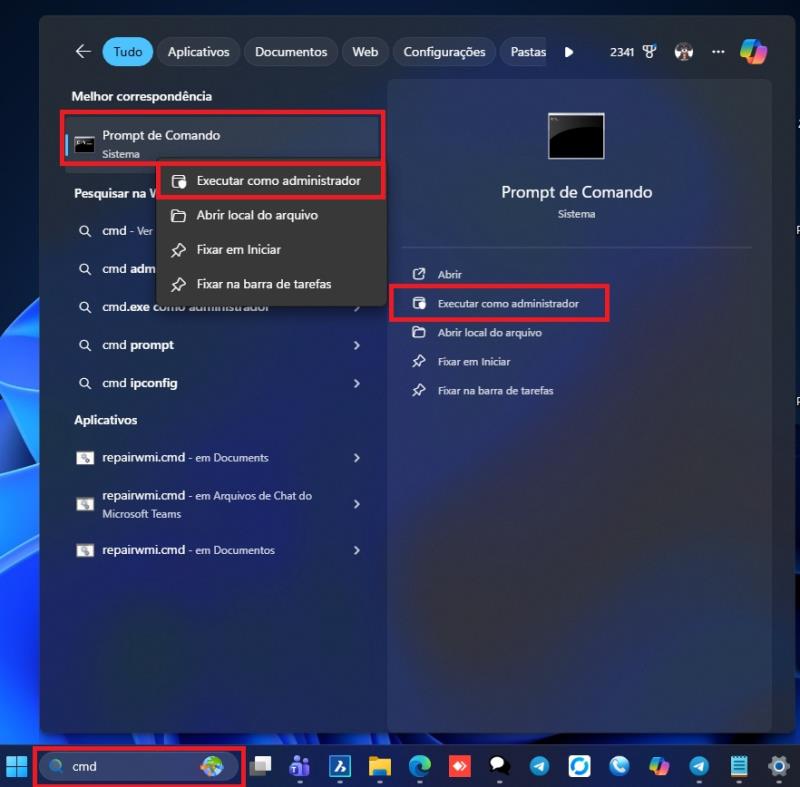The width and height of the screenshot is (800, 787).
Task: Expand the 'cmd ipconfig' suggestion chevron
Action: point(357,383)
